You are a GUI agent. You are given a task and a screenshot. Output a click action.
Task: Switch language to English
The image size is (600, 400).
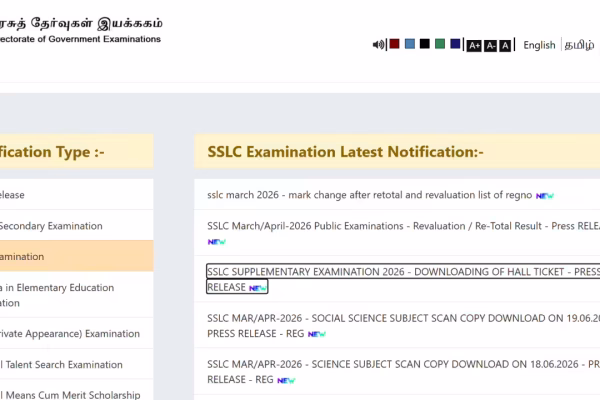coord(539,45)
